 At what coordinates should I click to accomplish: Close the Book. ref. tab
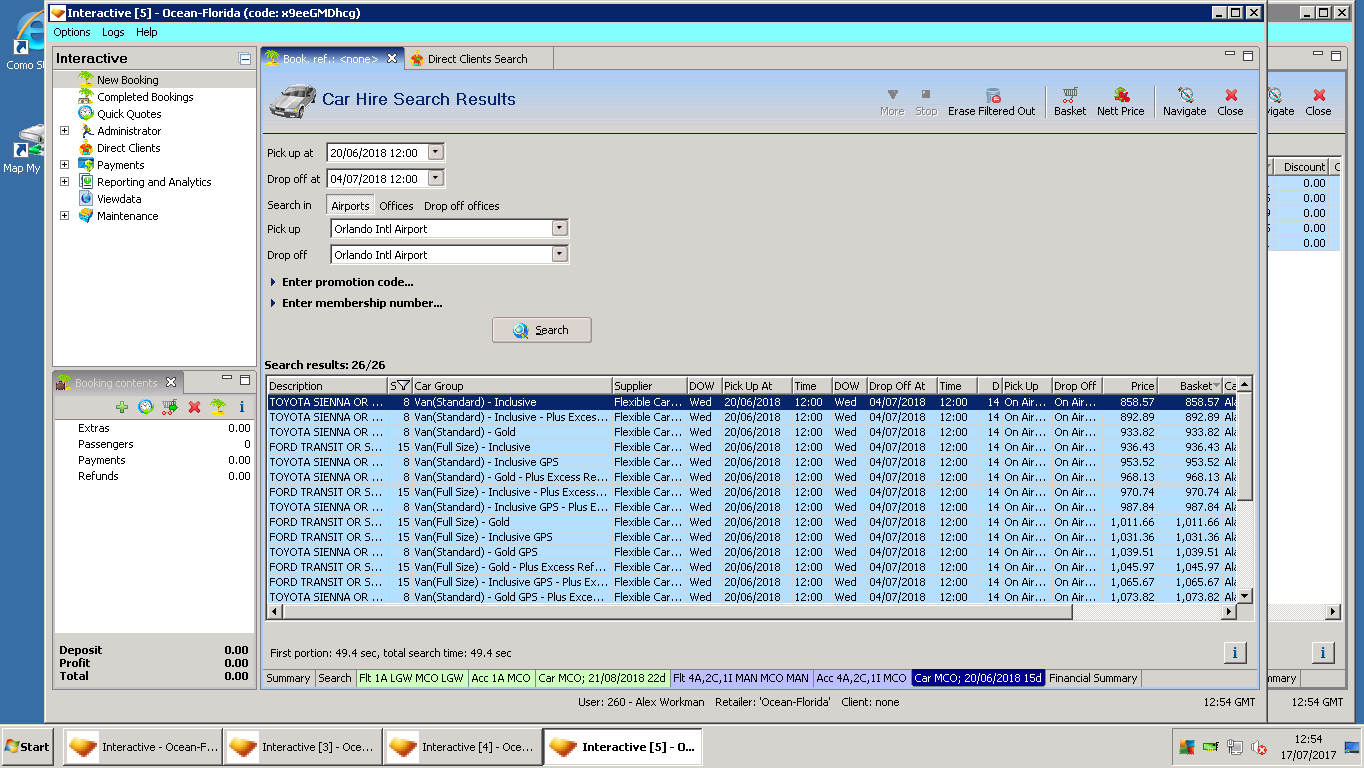tap(392, 59)
